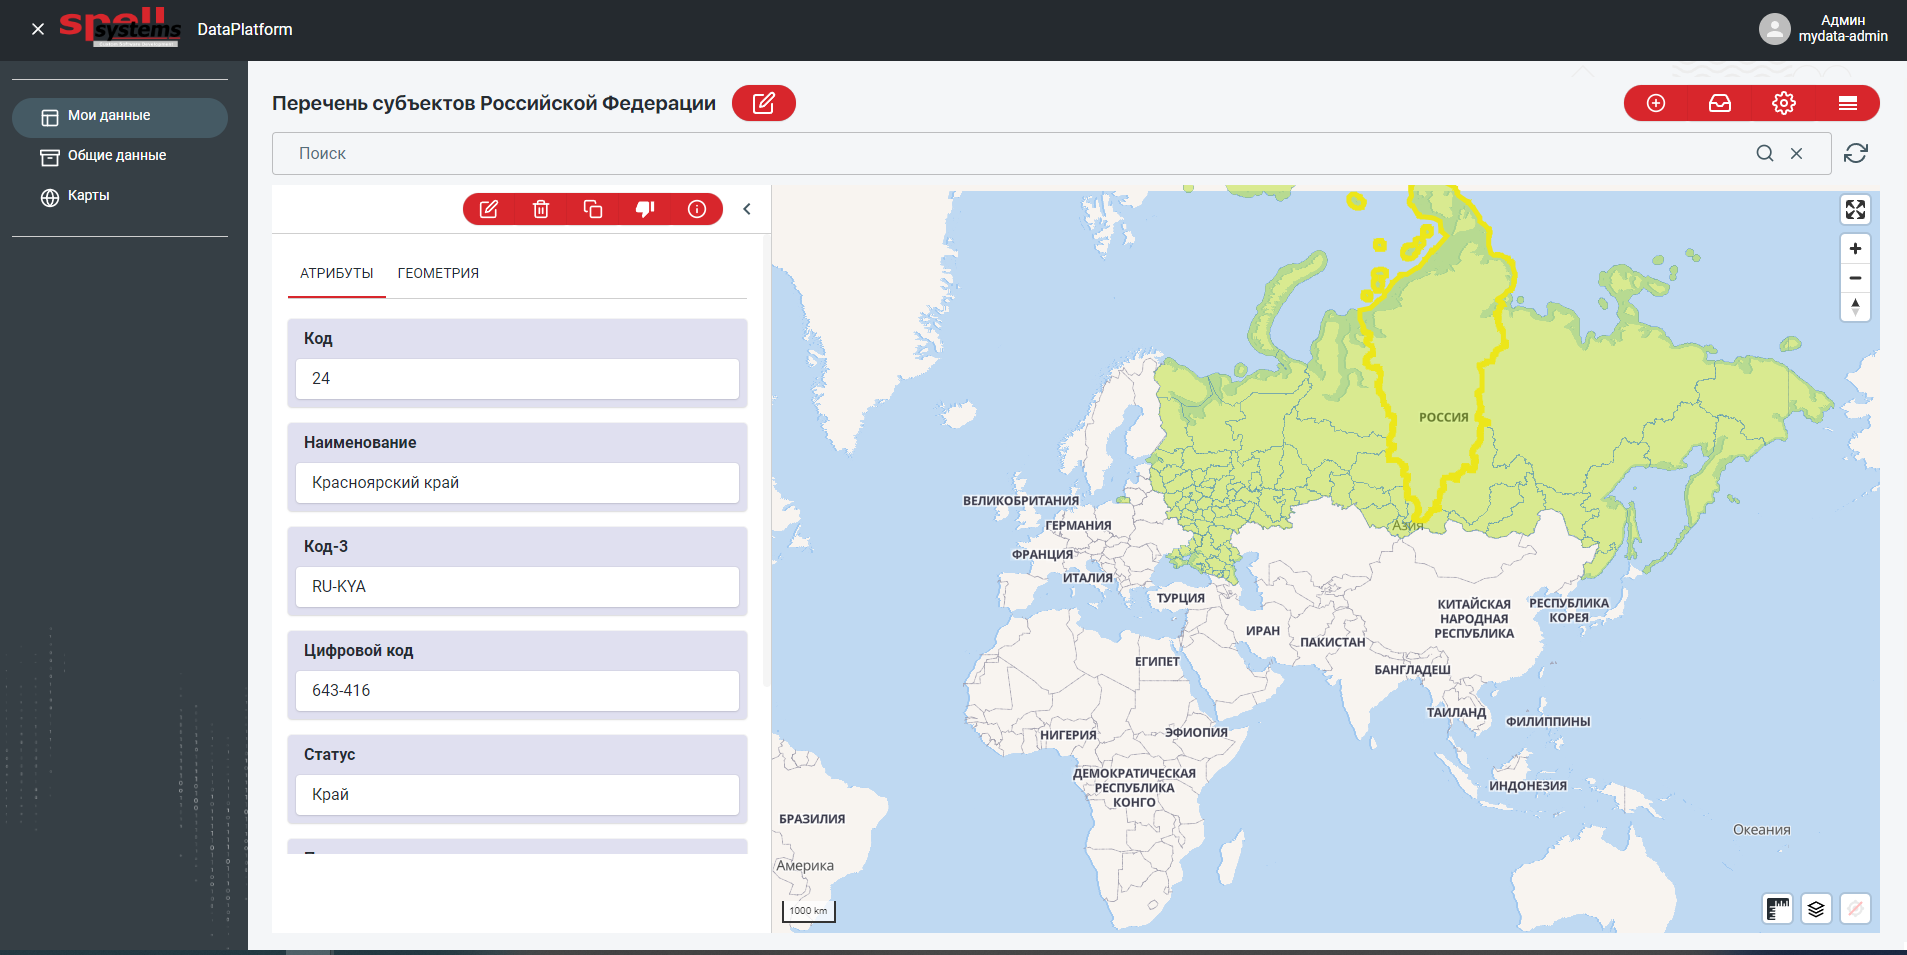Viewport: 1907px width, 955px height.
Task: Click the DataPlatform title in the header
Action: 245,30
